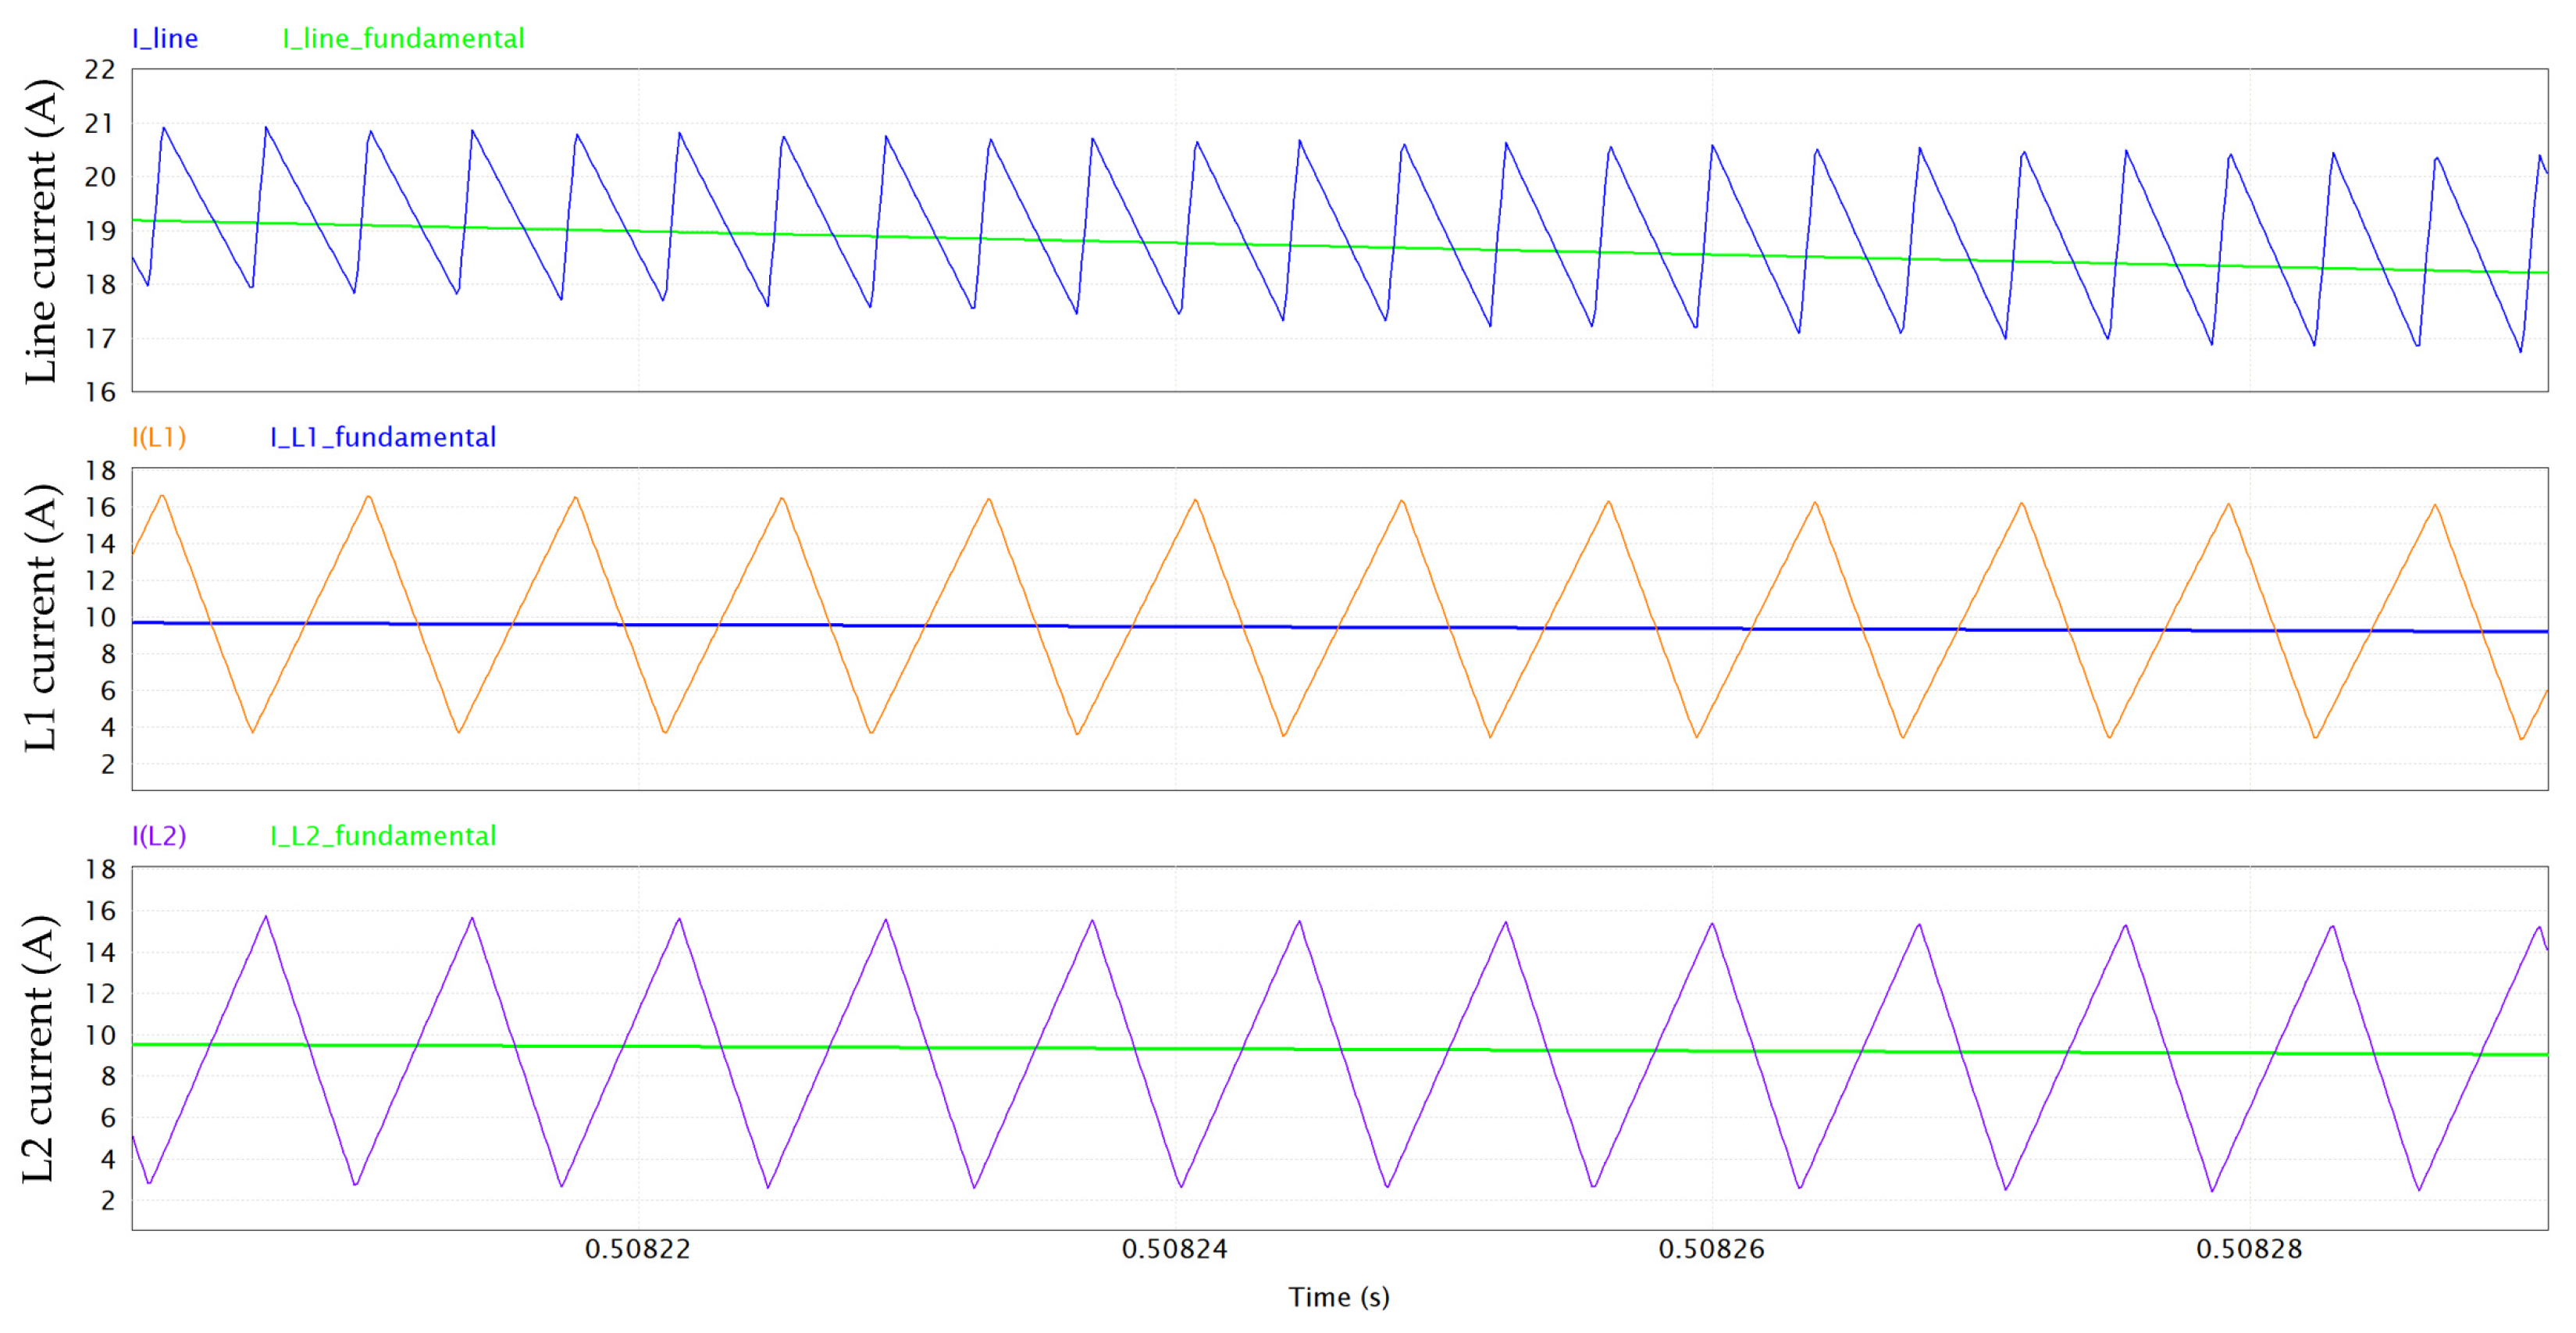Image resolution: width=2576 pixels, height=1333 pixels.
Task: Click first peak of blue I_line sawtooth
Action: [x=164, y=127]
